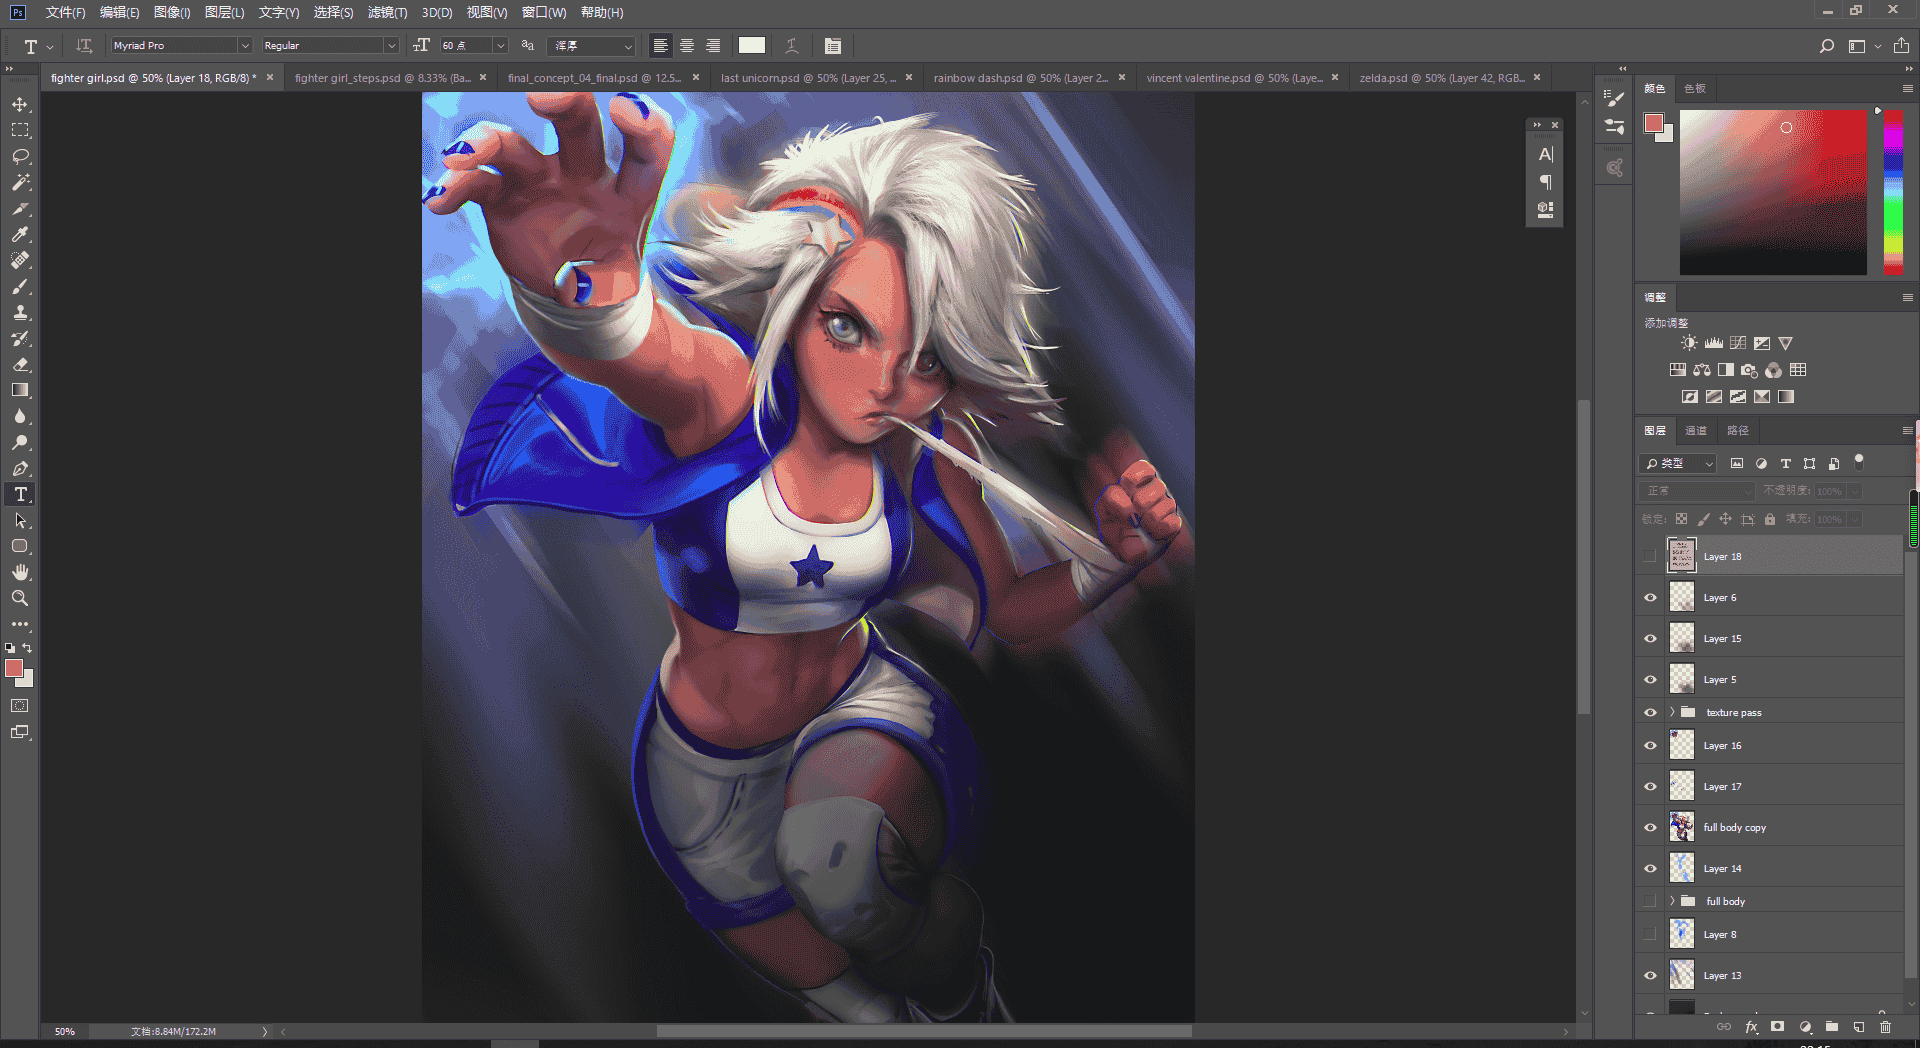Switch to the 通道 channels tab
1920x1048 pixels.
click(x=1696, y=431)
